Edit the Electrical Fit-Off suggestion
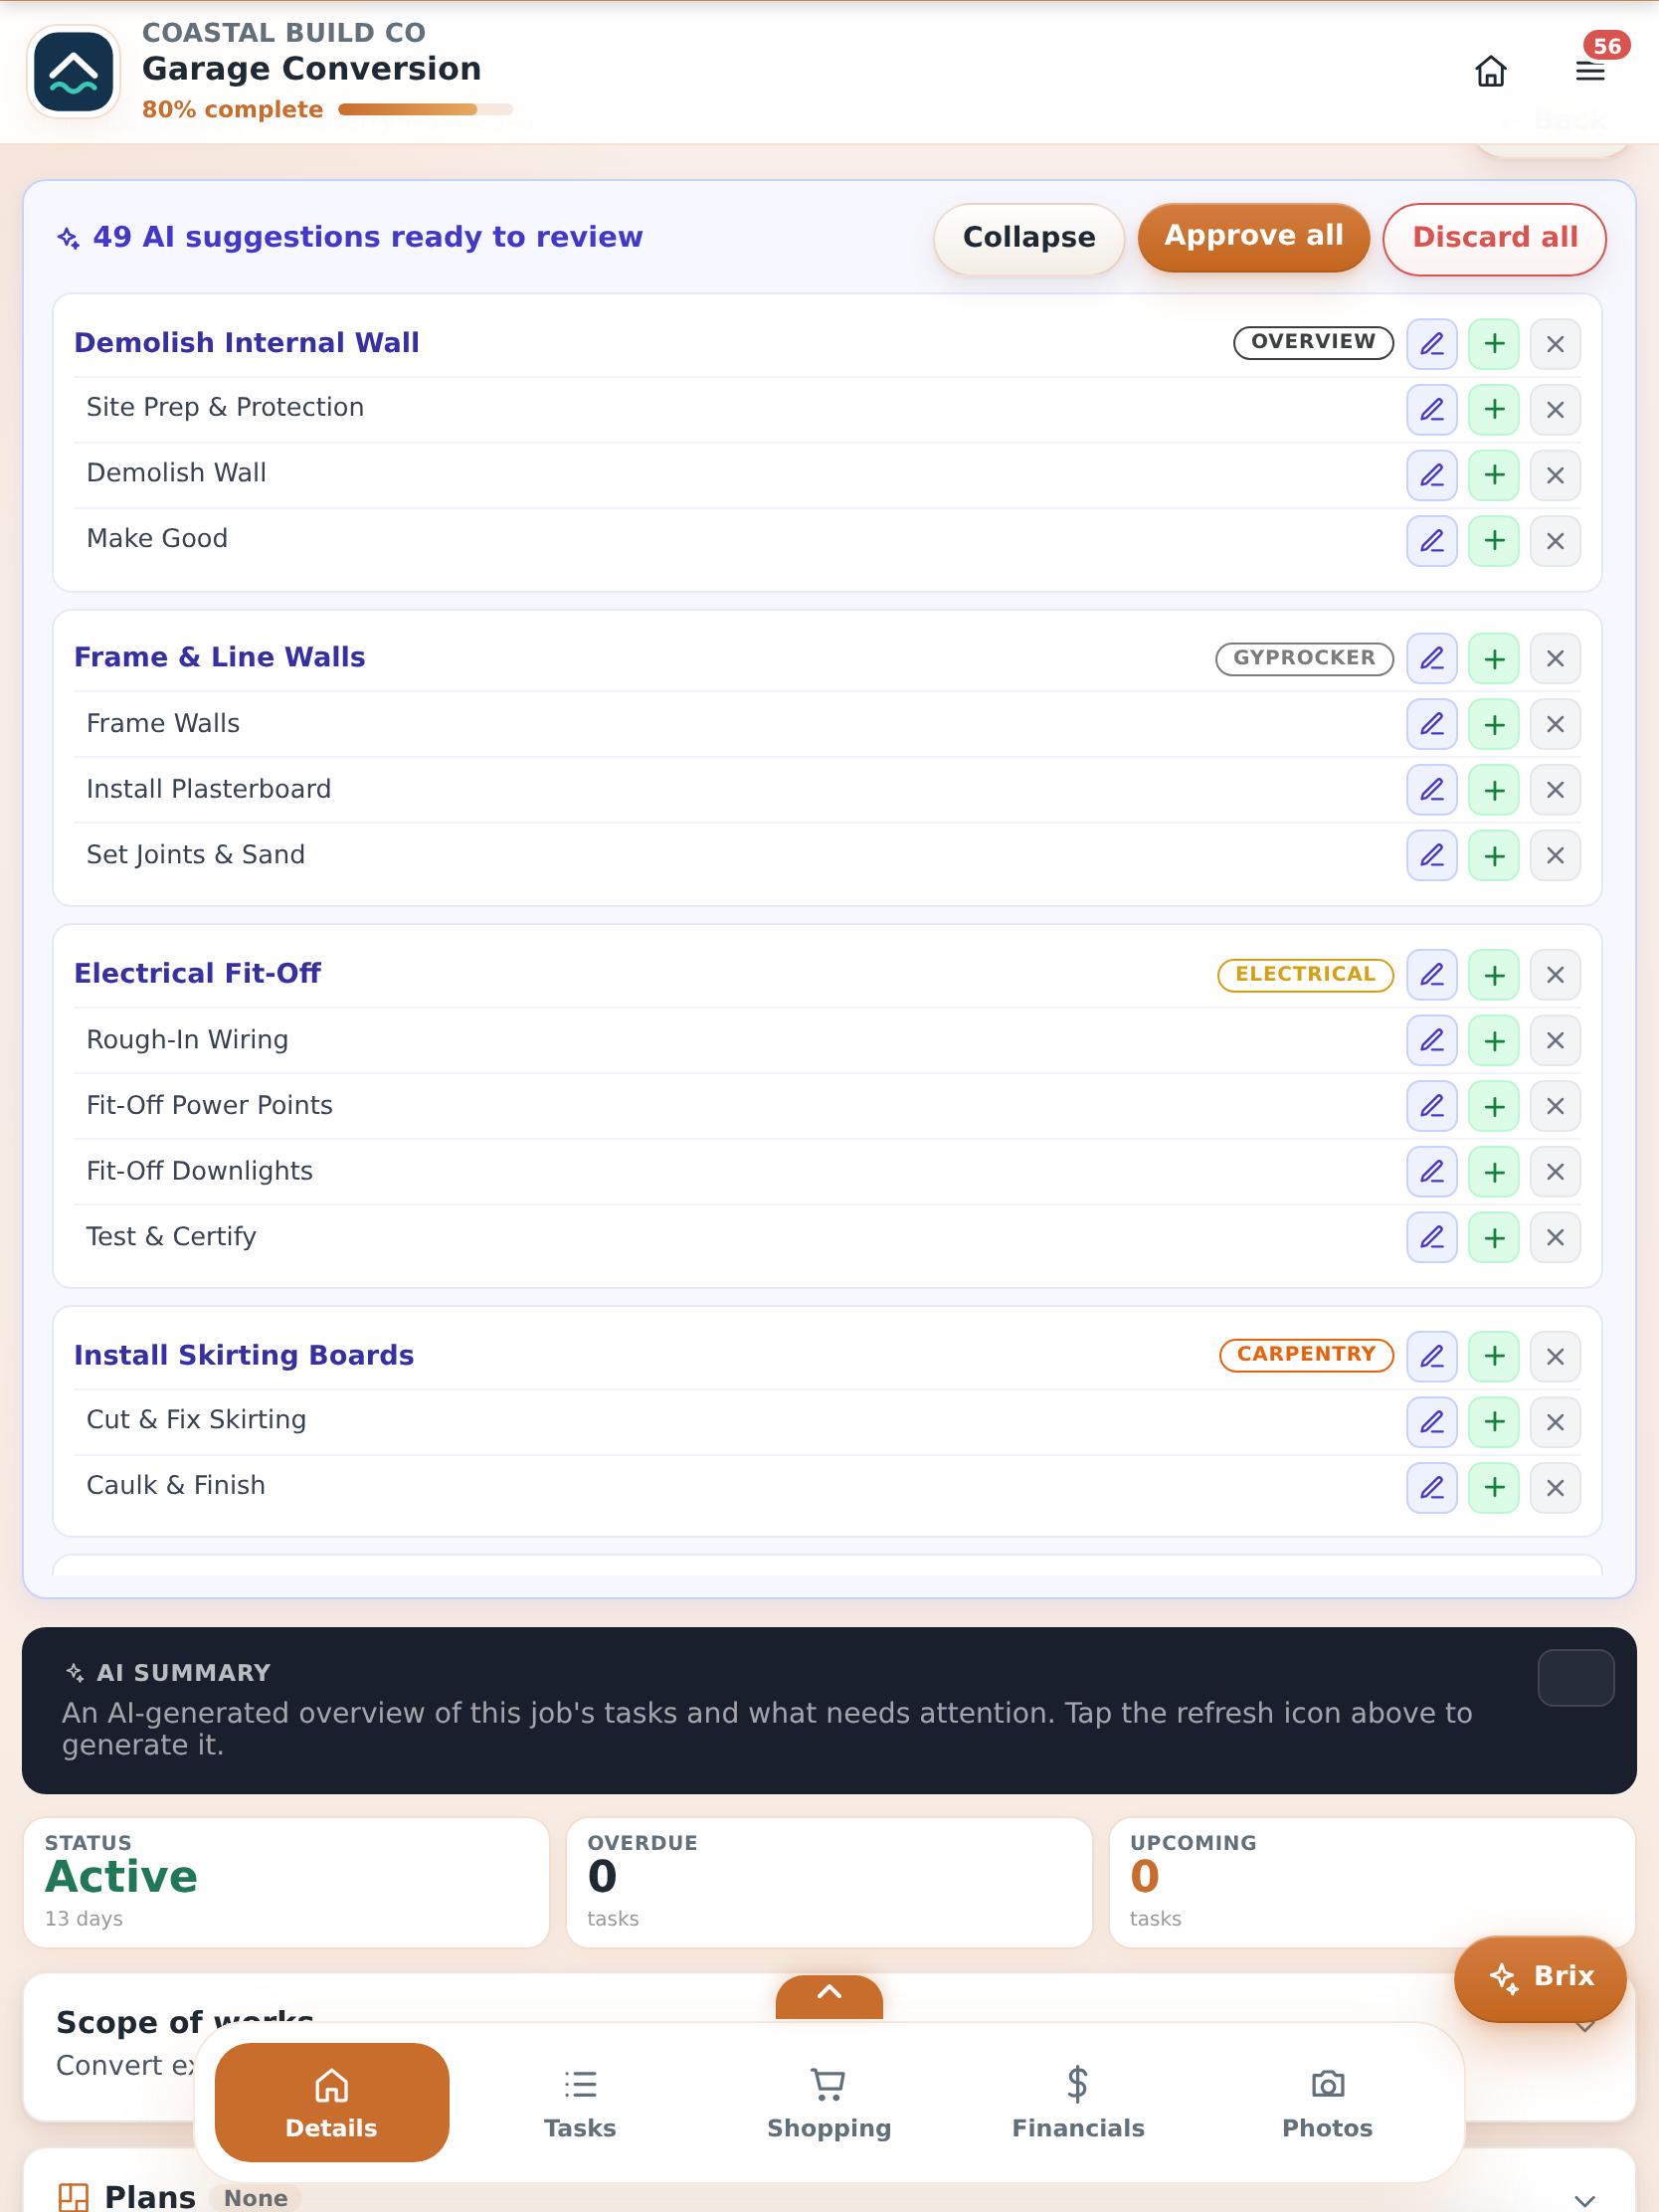Screen dimensions: 1659x2212 [x=1432, y=975]
